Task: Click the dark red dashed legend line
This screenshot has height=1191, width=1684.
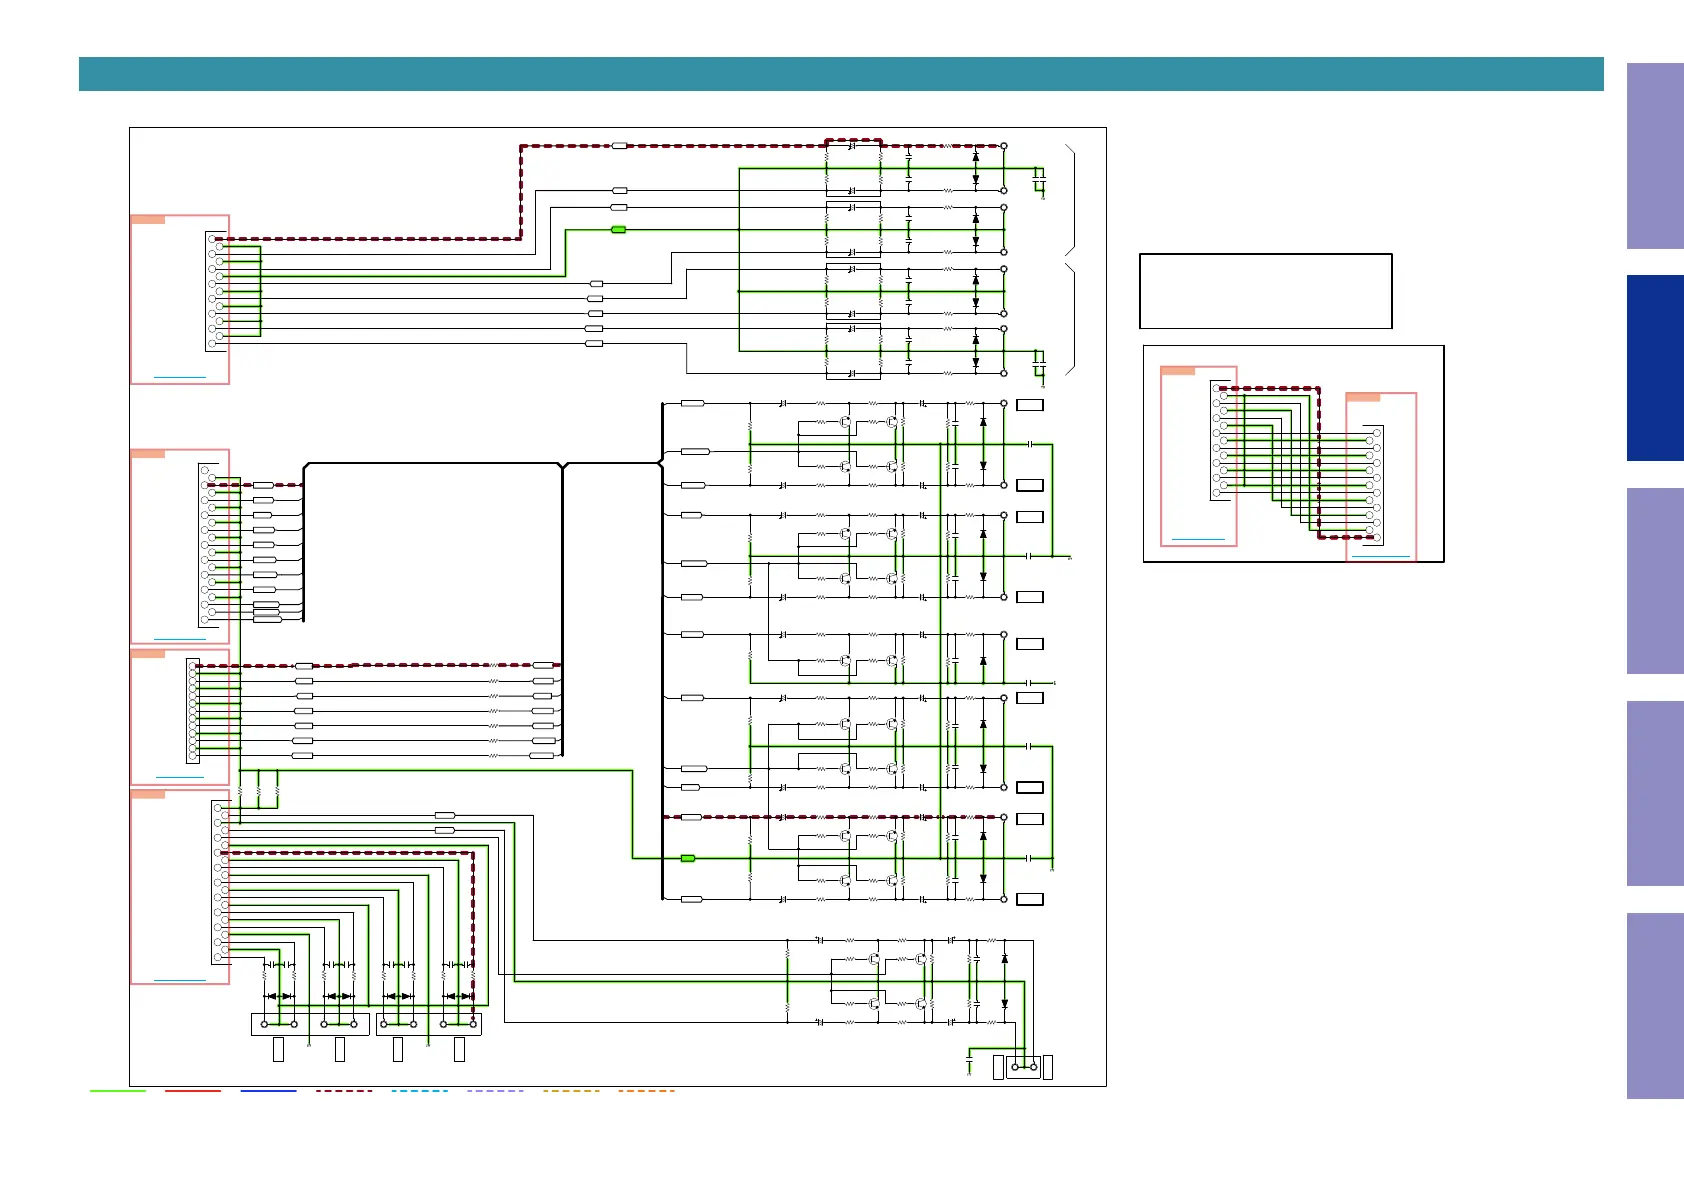Action: click(344, 1091)
